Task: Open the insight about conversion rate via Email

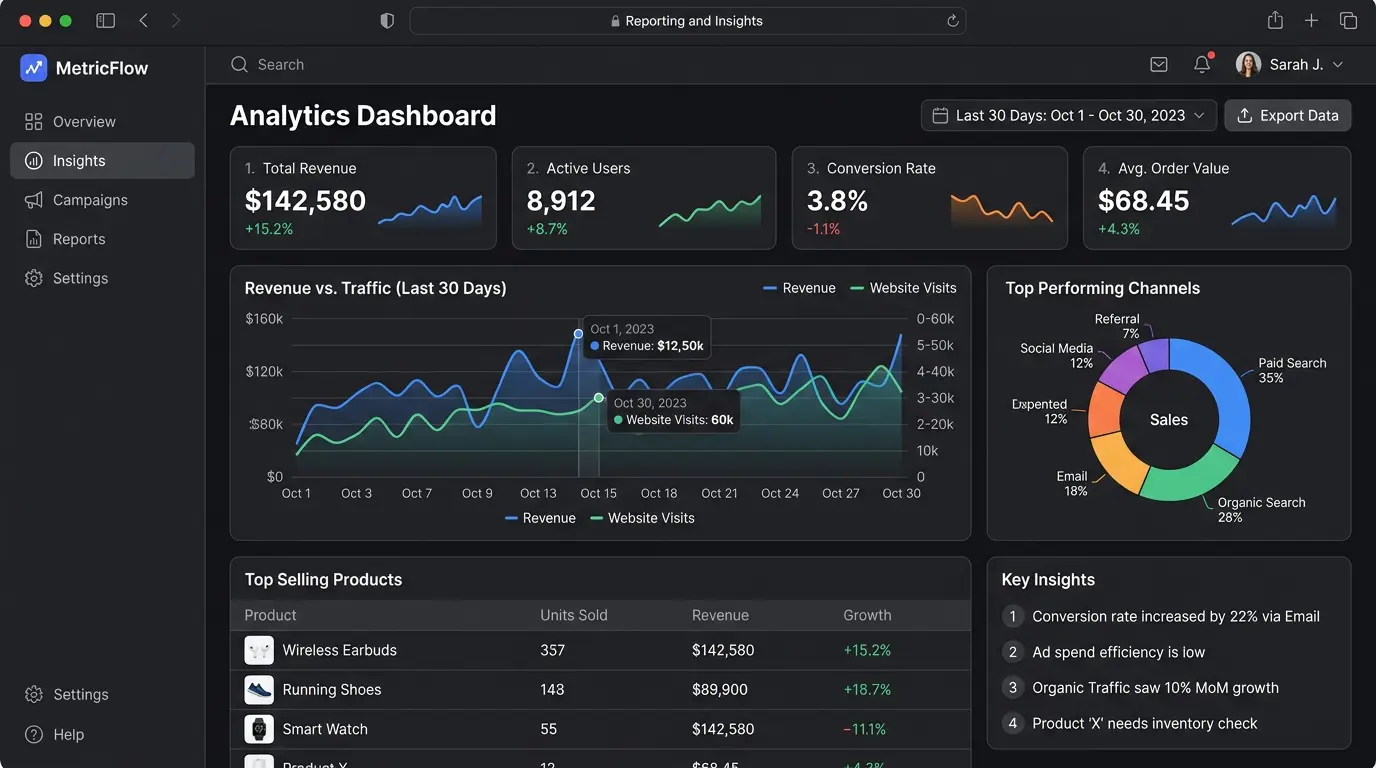Action: (1162, 617)
